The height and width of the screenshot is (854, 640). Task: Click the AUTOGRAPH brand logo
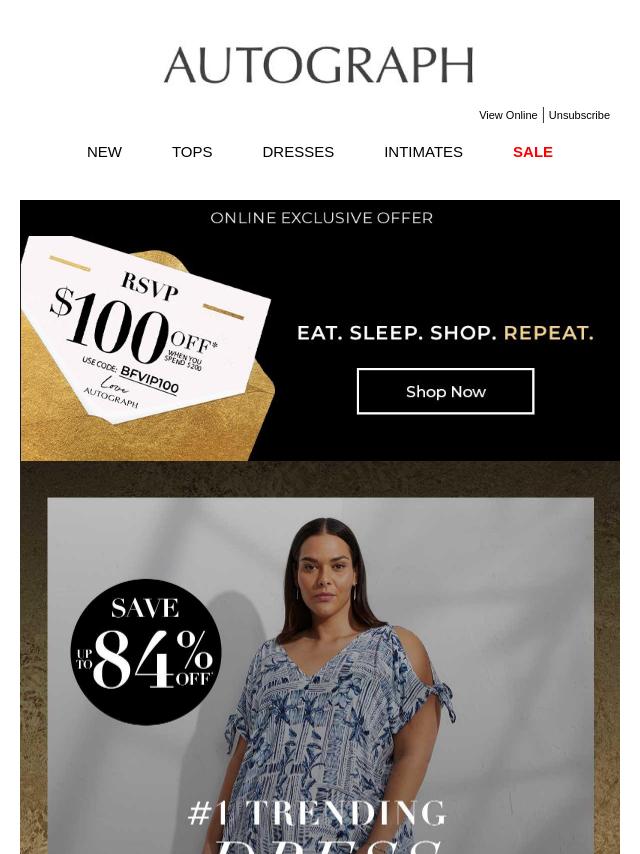point(319,65)
